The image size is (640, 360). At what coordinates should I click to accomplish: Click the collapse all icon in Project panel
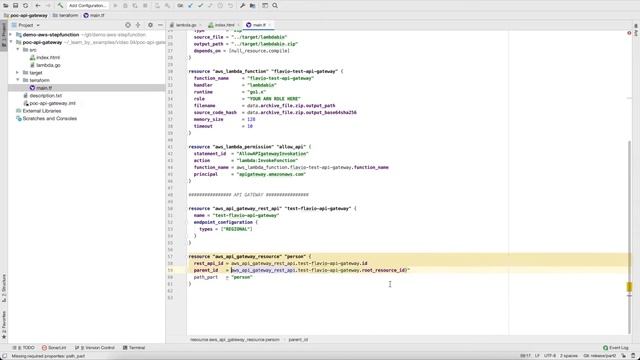(x=138, y=25)
